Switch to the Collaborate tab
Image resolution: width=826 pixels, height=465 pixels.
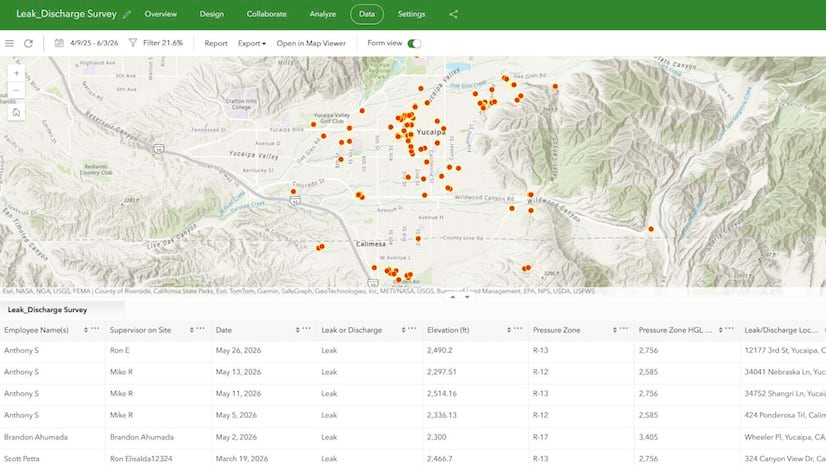[x=267, y=14]
